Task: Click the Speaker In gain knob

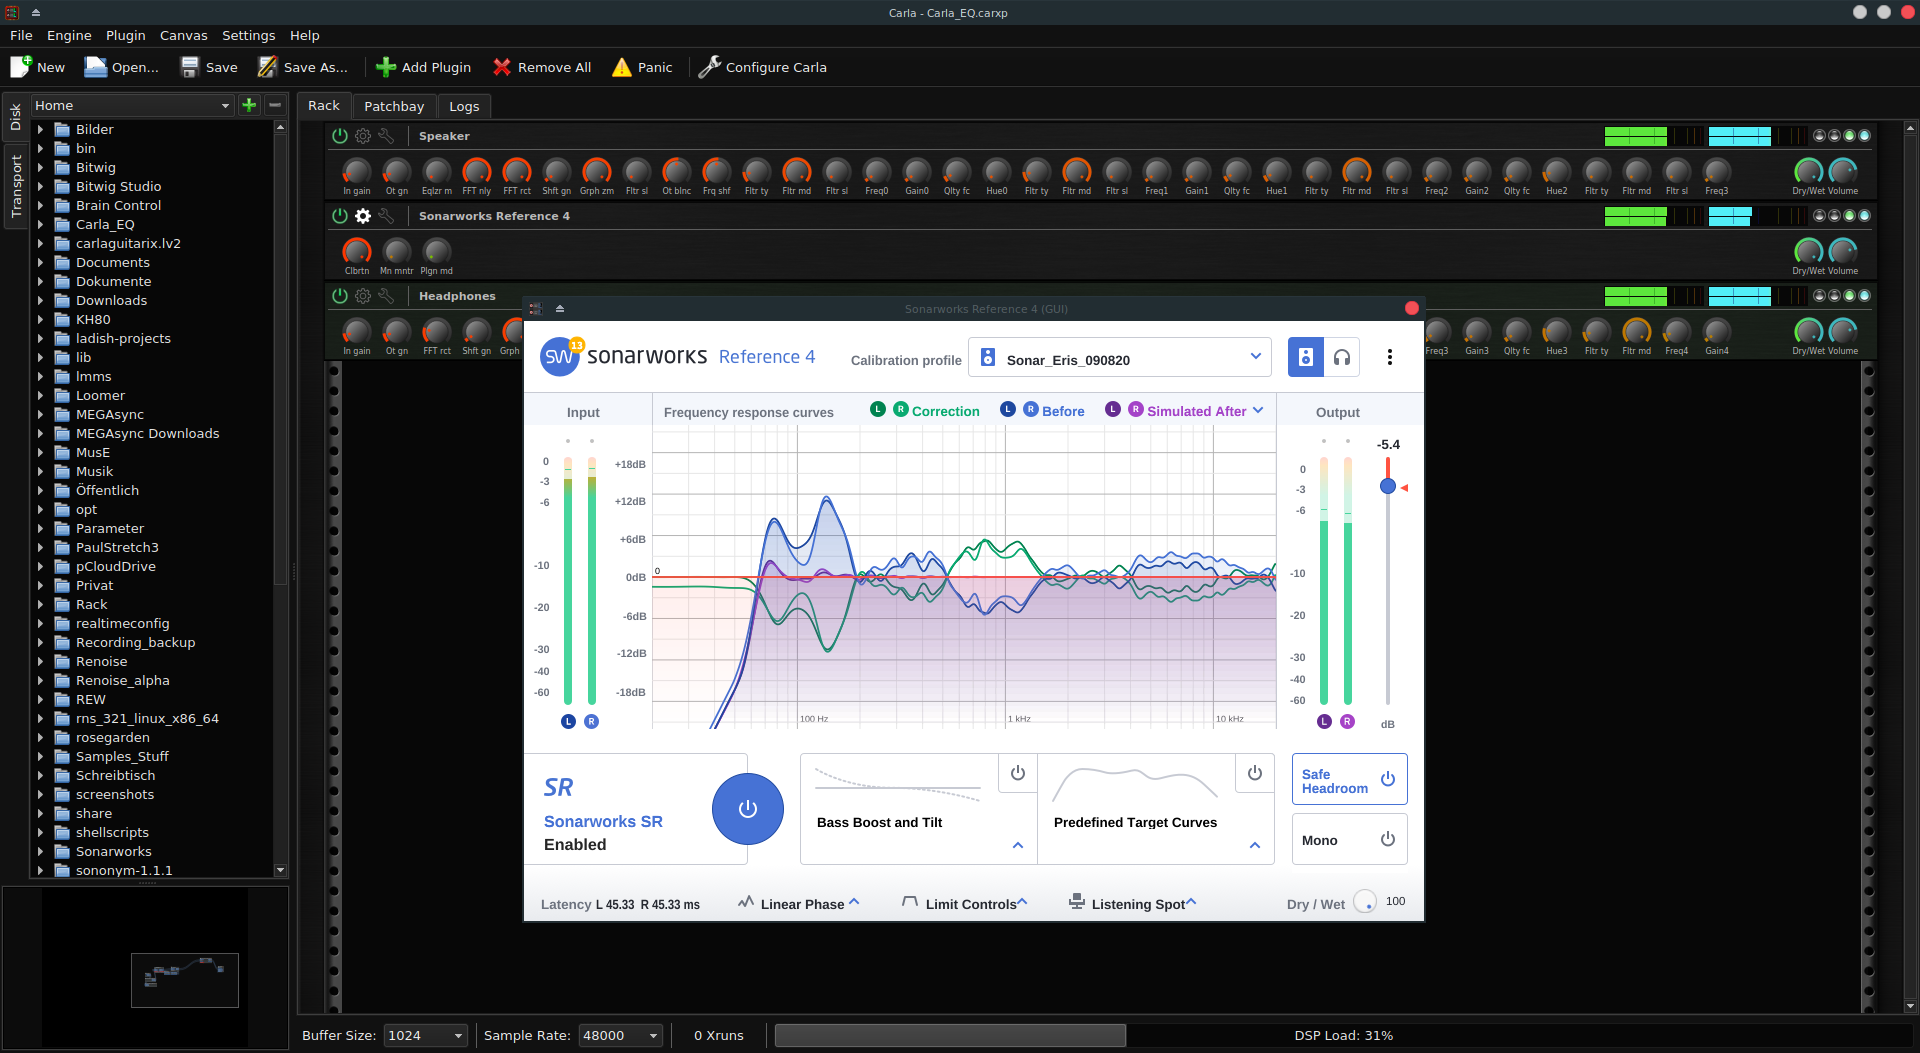Action: [357, 172]
